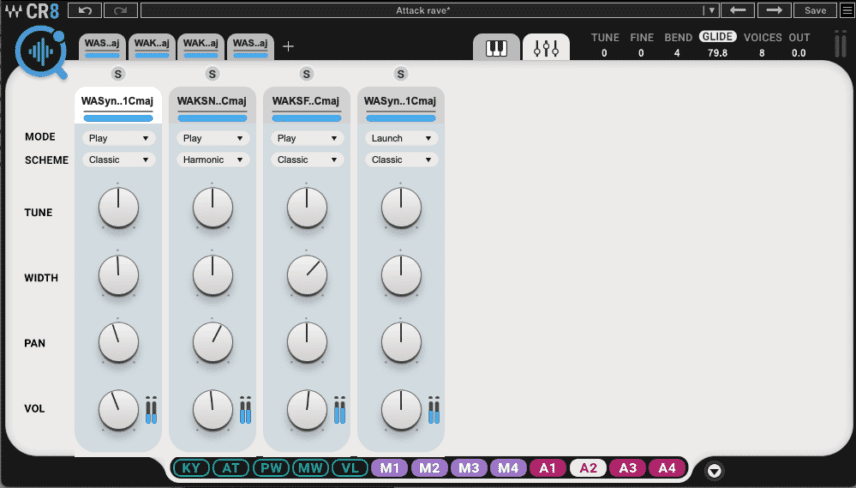This screenshot has width=856, height=488.
Task: Click Vol knob of fourth WASyn..1Cmaj column
Action: pos(401,410)
